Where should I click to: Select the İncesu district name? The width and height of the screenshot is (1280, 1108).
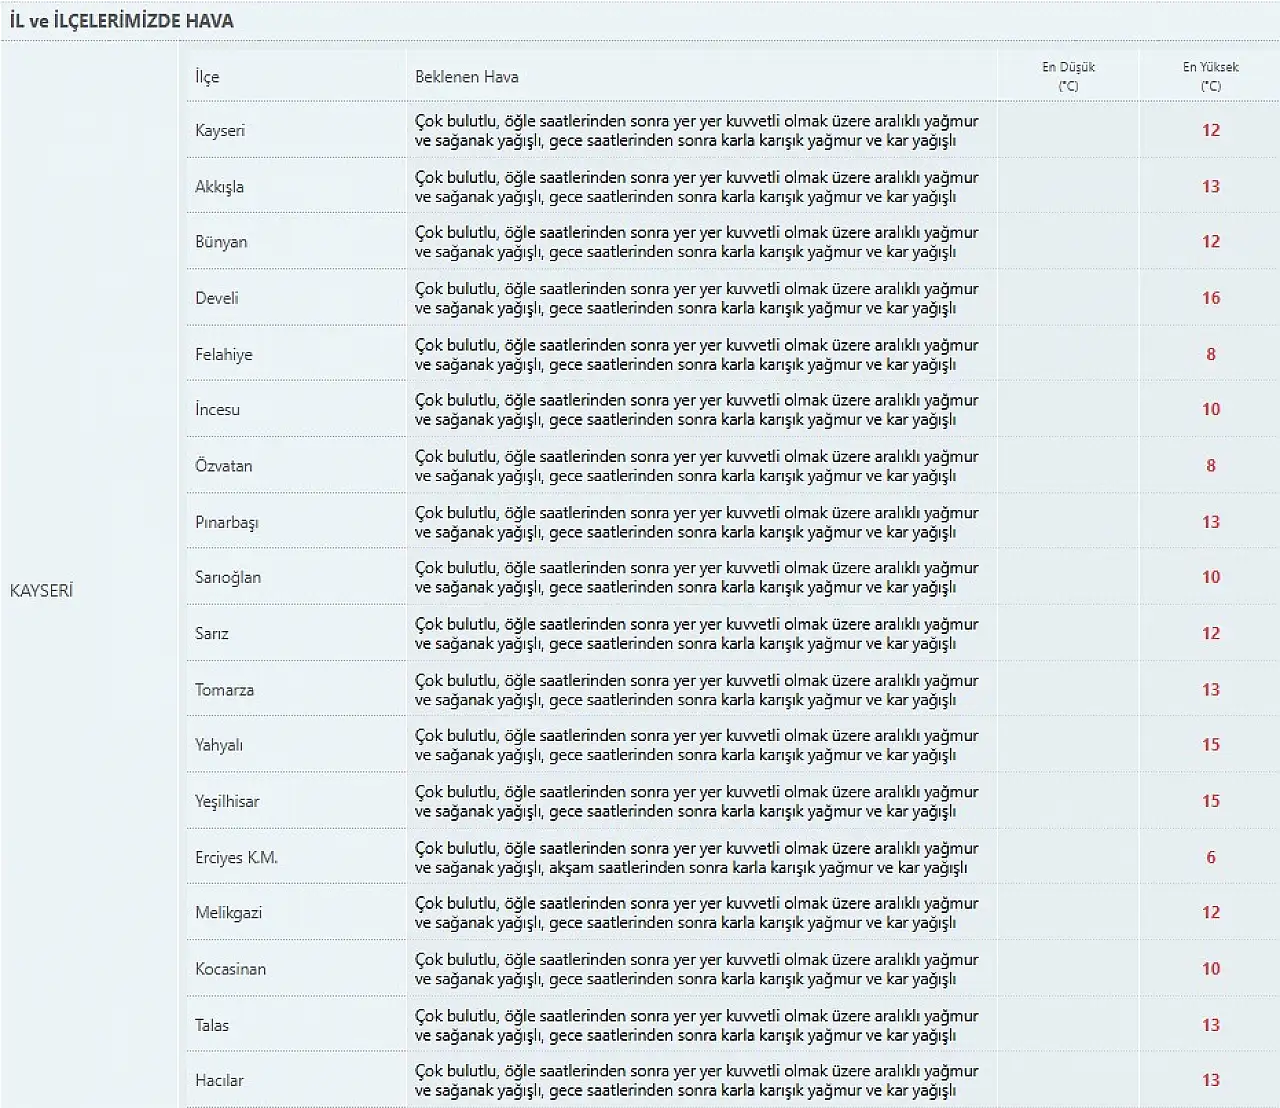click(217, 409)
